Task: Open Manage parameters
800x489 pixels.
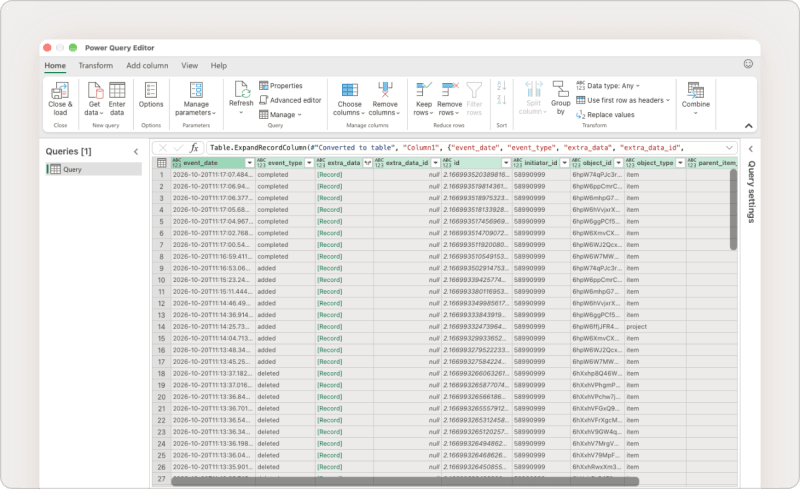Action: pyautogui.click(x=196, y=99)
